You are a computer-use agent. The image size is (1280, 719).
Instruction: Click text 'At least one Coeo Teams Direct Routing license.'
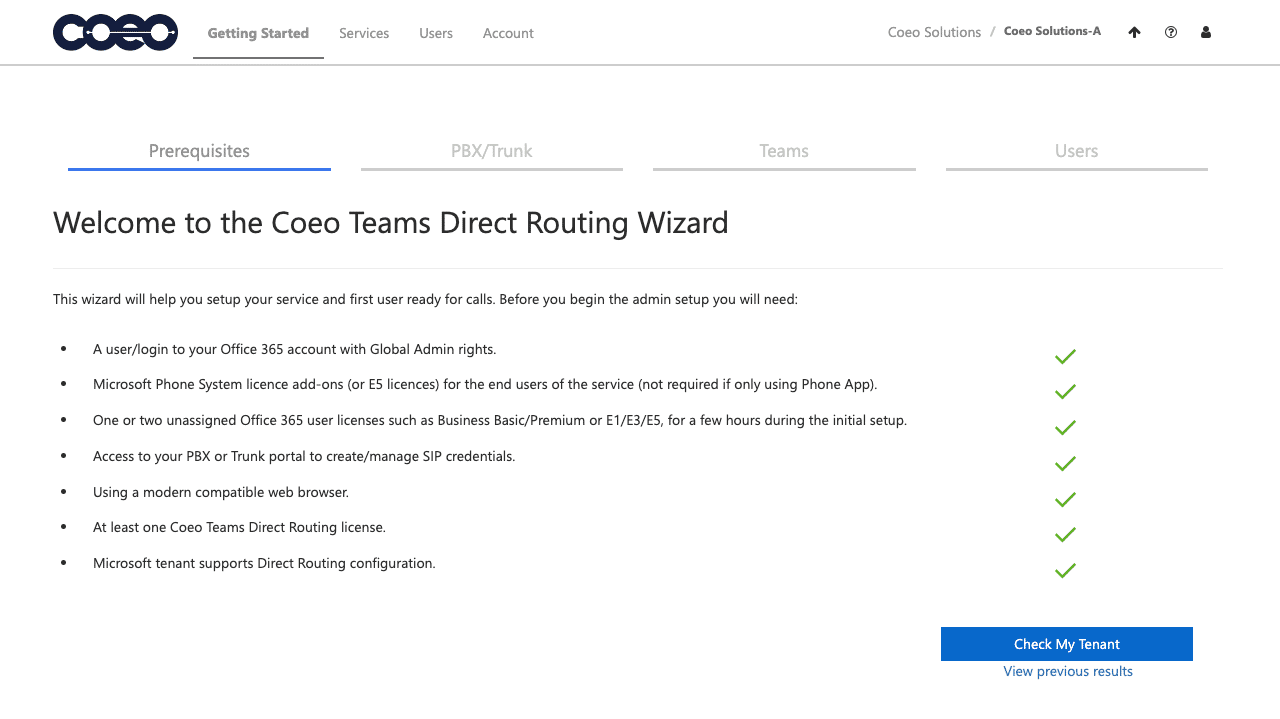click(x=239, y=527)
